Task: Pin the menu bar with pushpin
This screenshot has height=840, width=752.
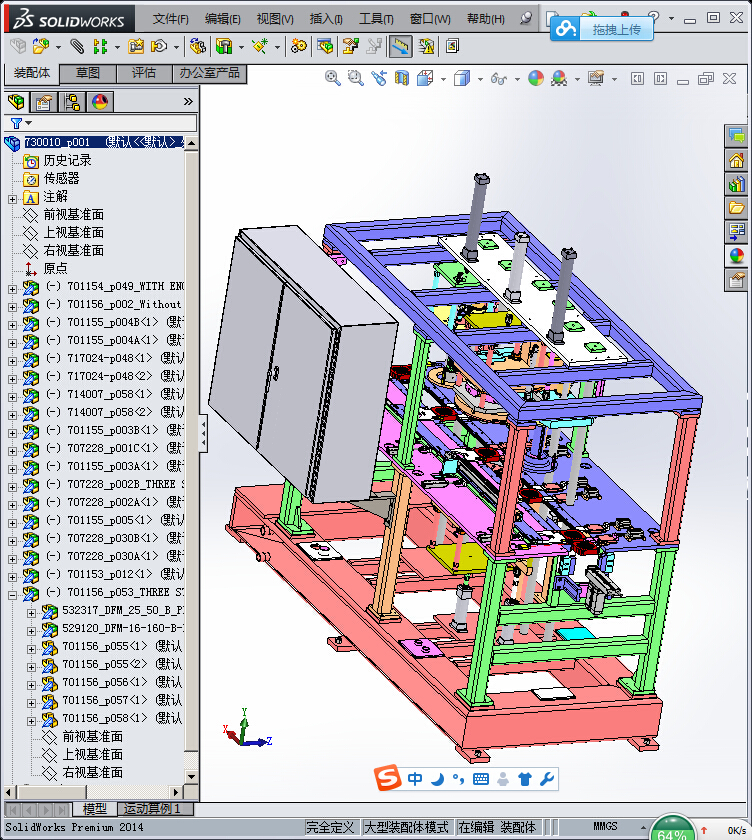Action: coord(526,18)
